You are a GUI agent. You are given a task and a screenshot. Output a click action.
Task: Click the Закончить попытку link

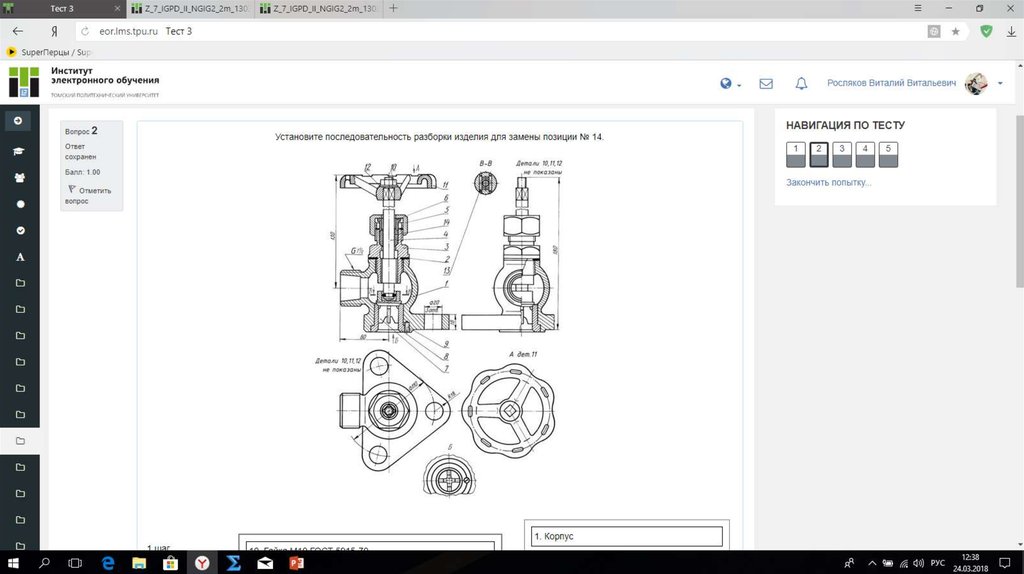coord(828,182)
